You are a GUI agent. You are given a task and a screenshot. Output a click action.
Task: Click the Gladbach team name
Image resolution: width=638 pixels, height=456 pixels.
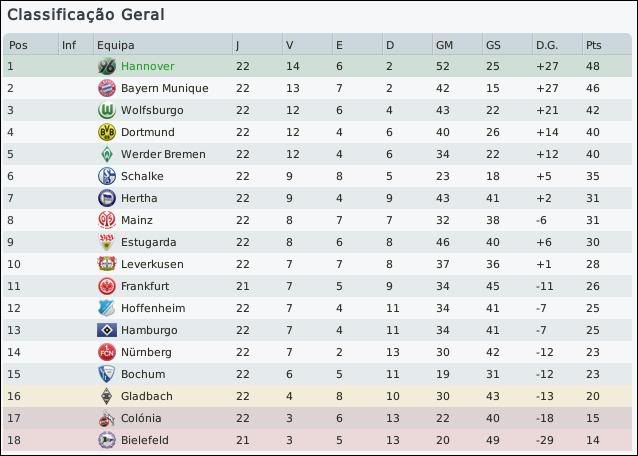[146, 396]
